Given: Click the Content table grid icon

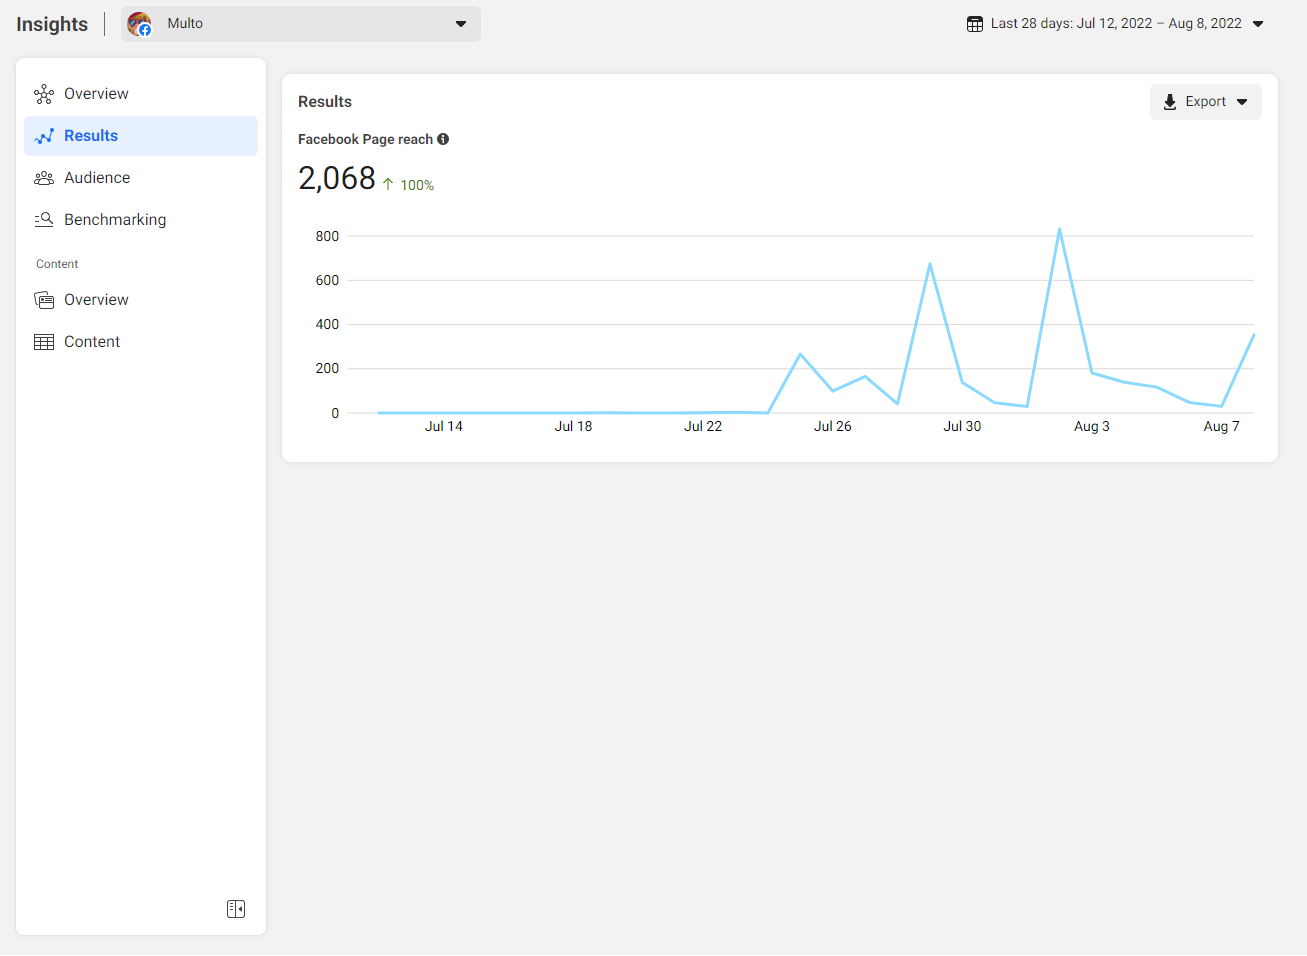Looking at the screenshot, I should coord(44,342).
